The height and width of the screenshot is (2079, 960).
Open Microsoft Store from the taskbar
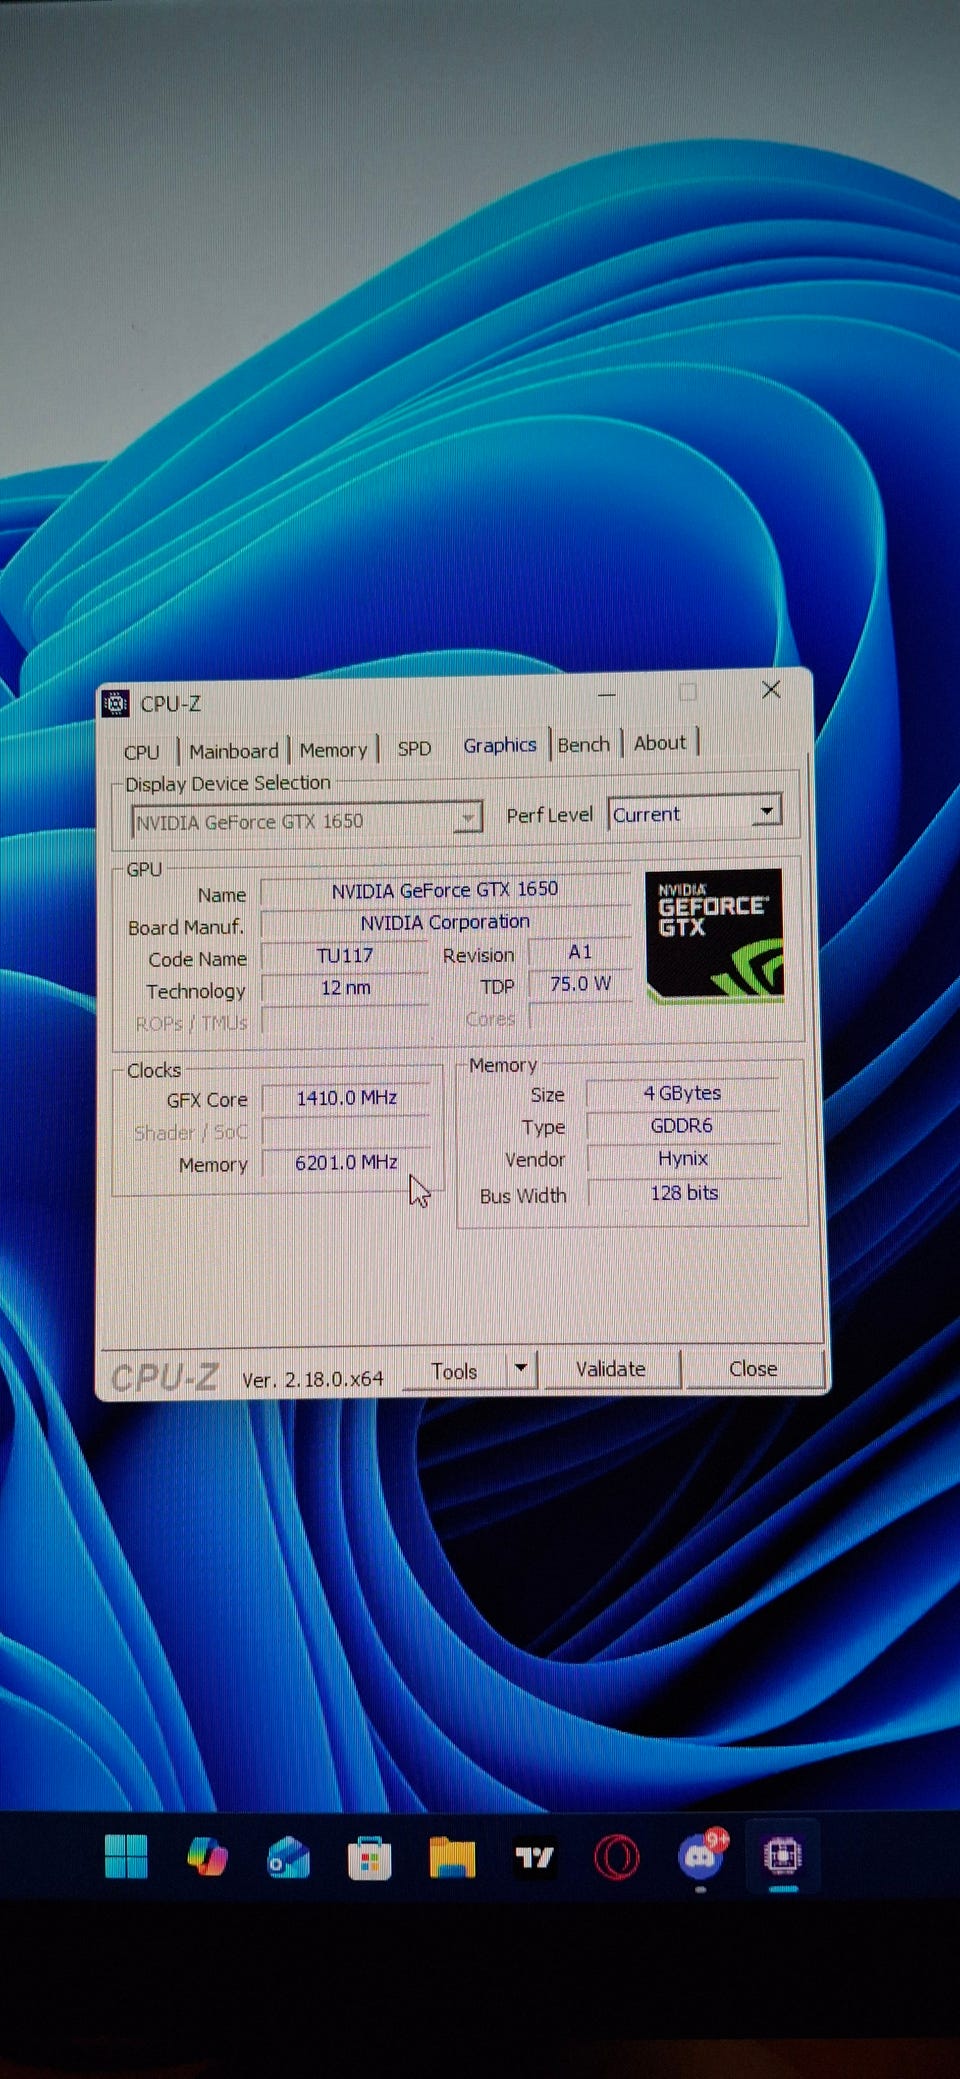(x=369, y=1859)
